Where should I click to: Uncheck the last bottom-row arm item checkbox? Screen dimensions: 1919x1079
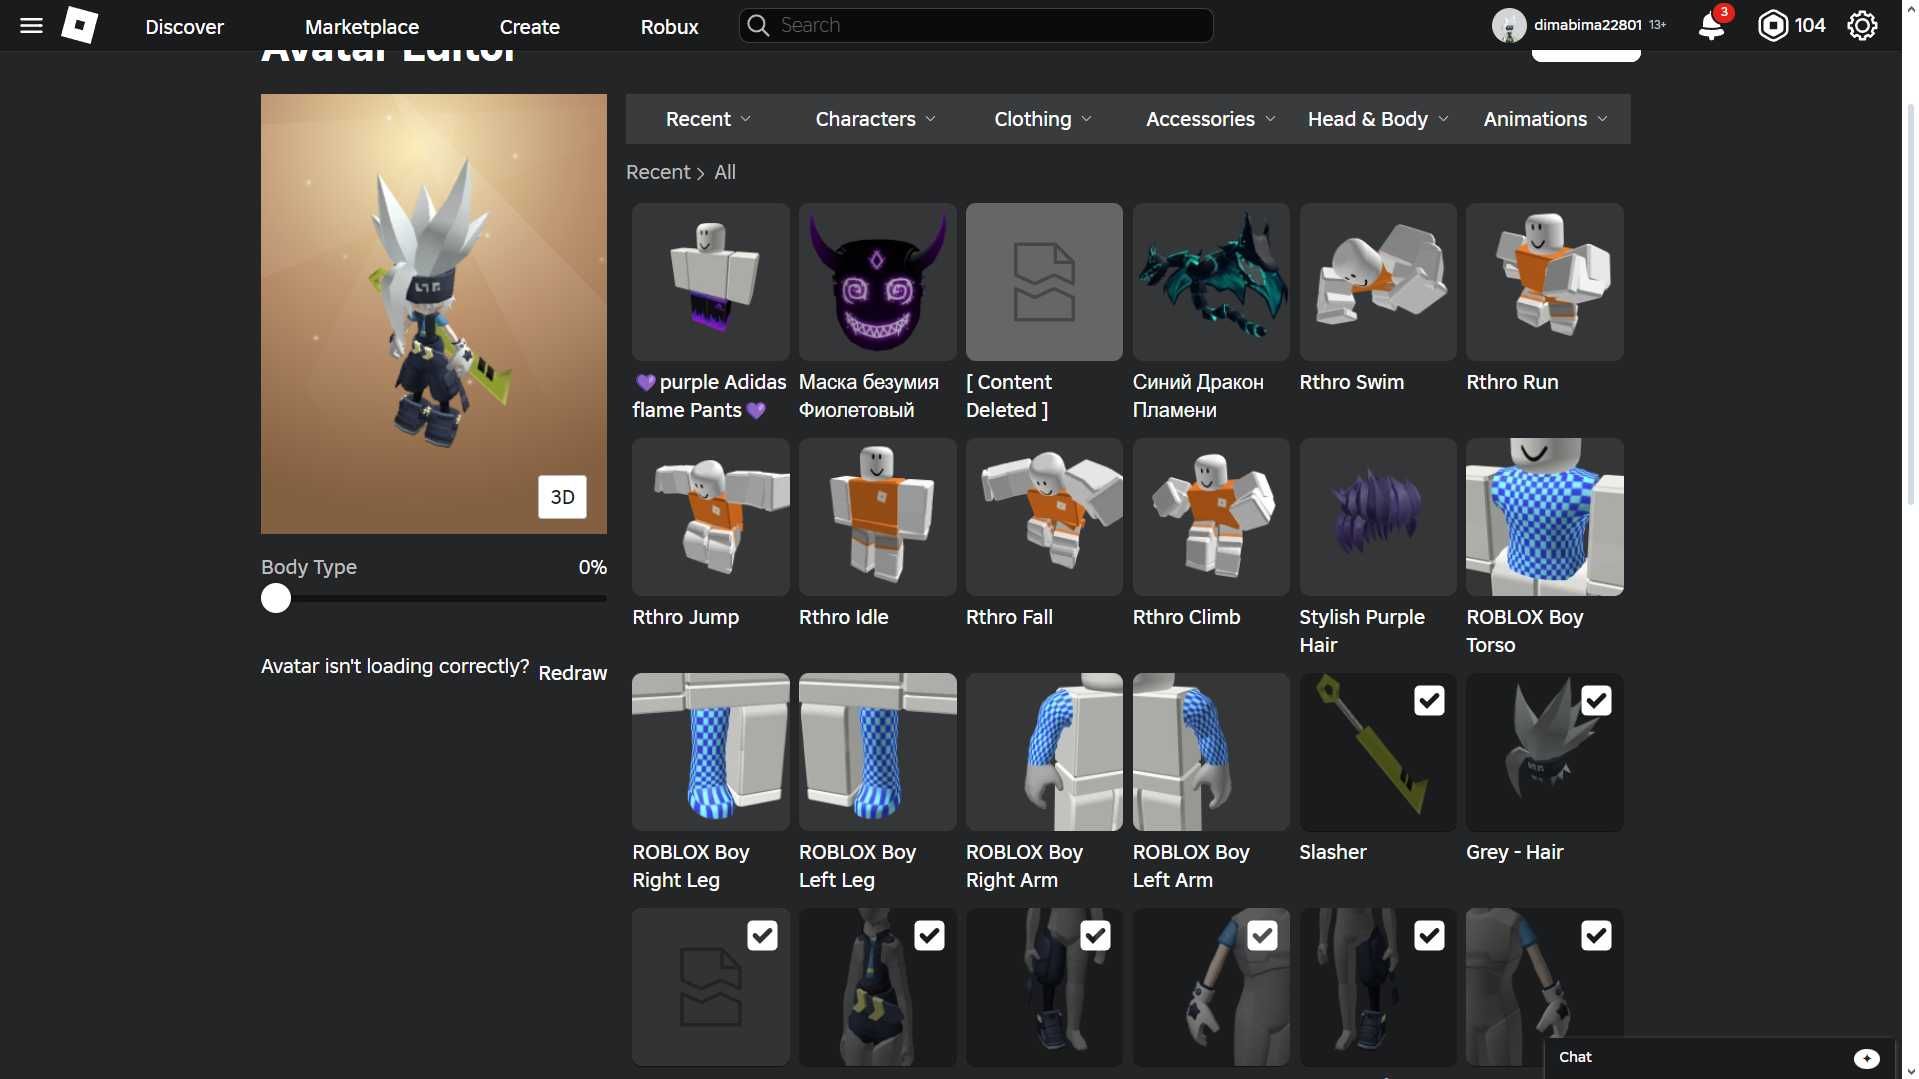(x=1596, y=936)
